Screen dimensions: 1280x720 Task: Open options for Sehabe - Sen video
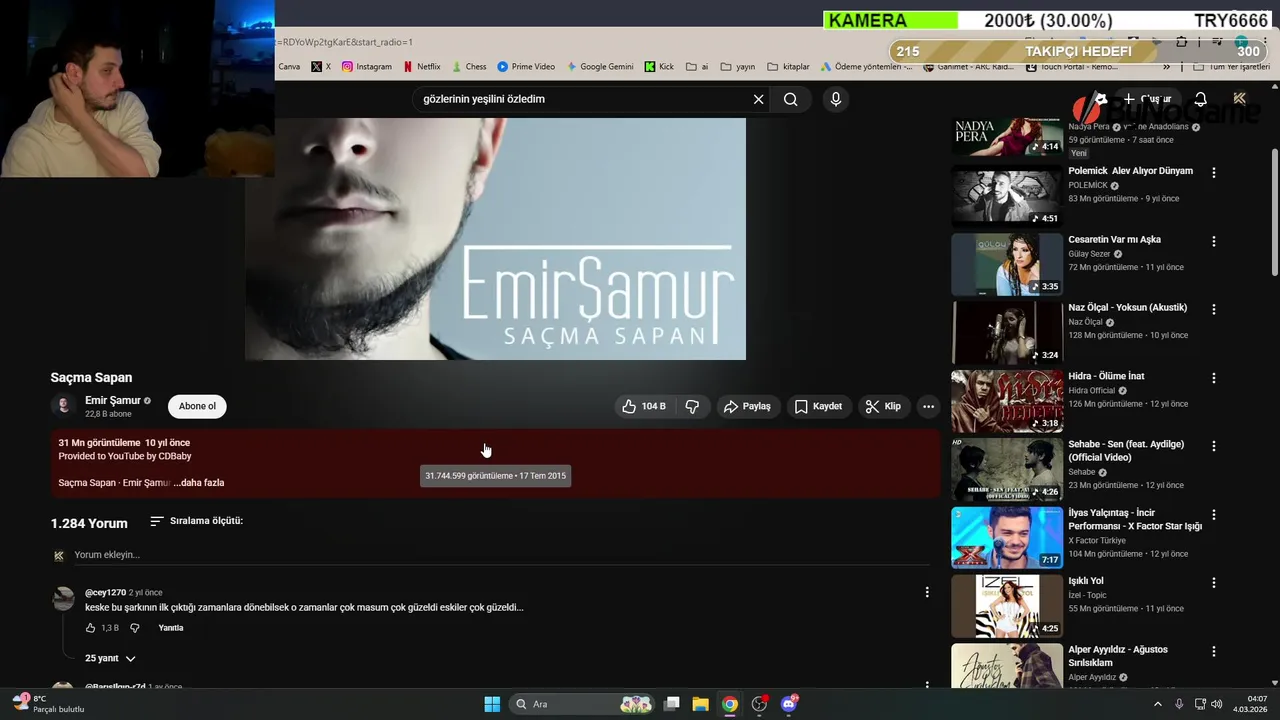pyautogui.click(x=1214, y=447)
